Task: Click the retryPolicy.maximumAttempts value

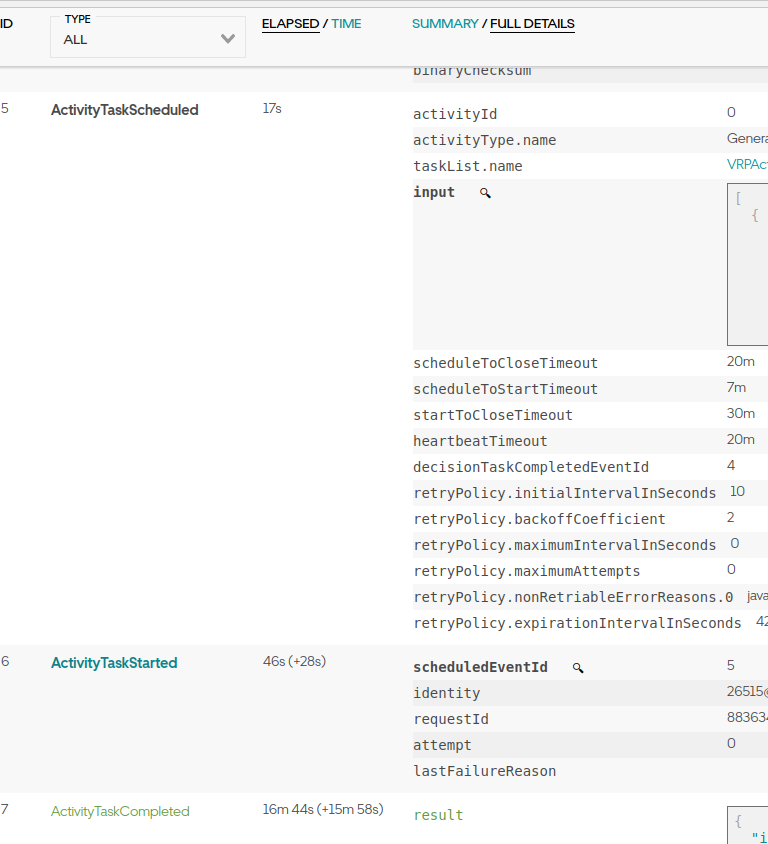Action: (x=731, y=569)
